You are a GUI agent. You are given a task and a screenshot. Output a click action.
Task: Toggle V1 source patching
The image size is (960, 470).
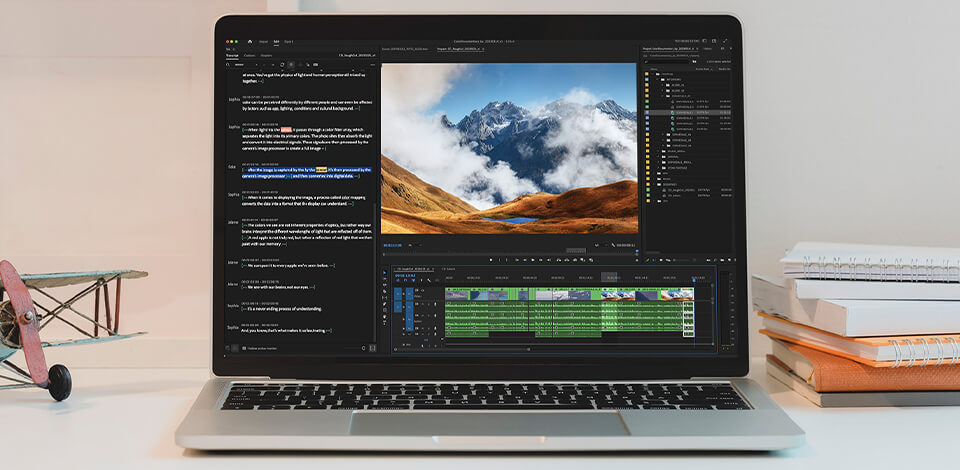tap(398, 294)
